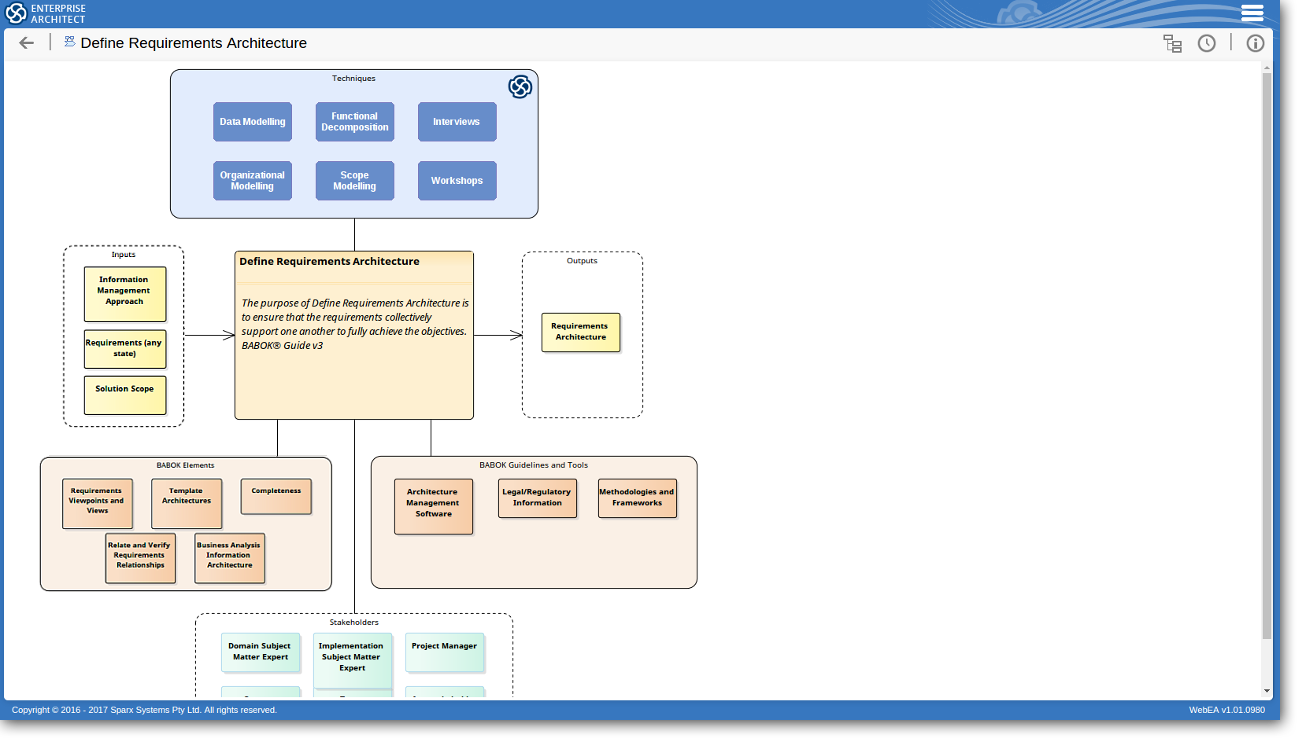Open the hamburger menu
This screenshot has height=750, width=1310.
tap(1252, 13)
